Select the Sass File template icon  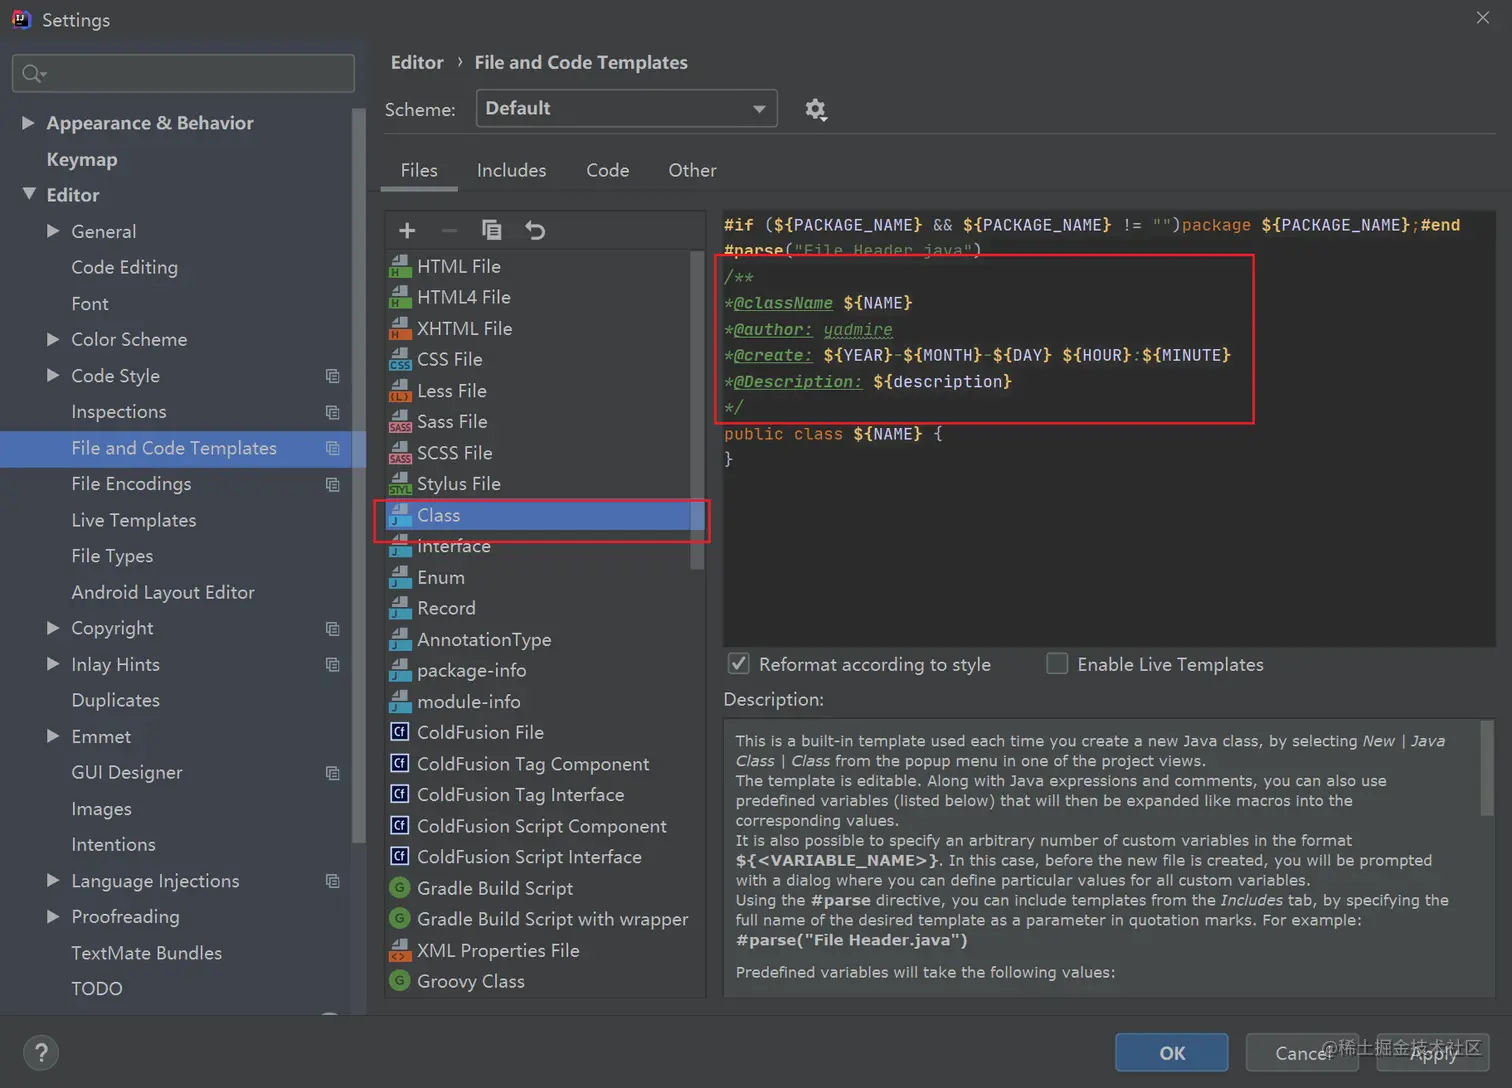pyautogui.click(x=400, y=421)
